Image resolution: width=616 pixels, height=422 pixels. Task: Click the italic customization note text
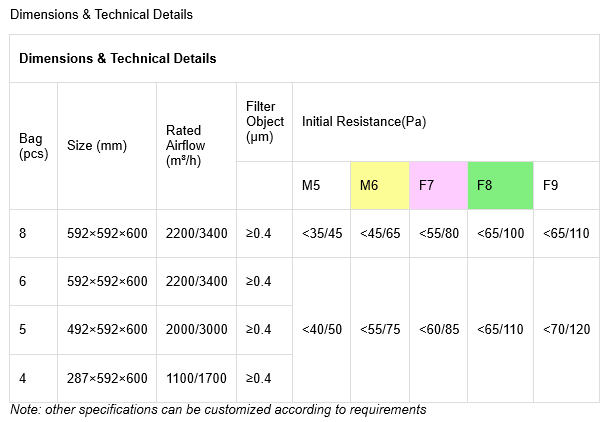[218, 409]
